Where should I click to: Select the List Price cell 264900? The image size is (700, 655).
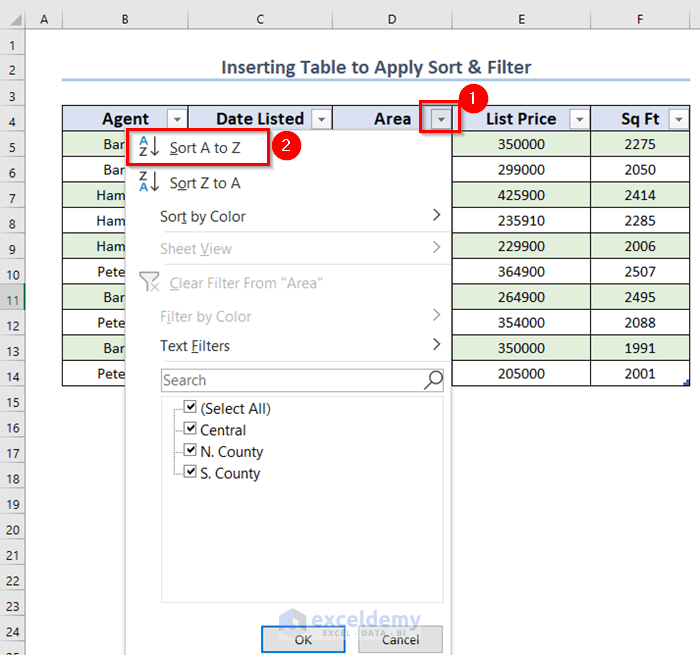(521, 296)
